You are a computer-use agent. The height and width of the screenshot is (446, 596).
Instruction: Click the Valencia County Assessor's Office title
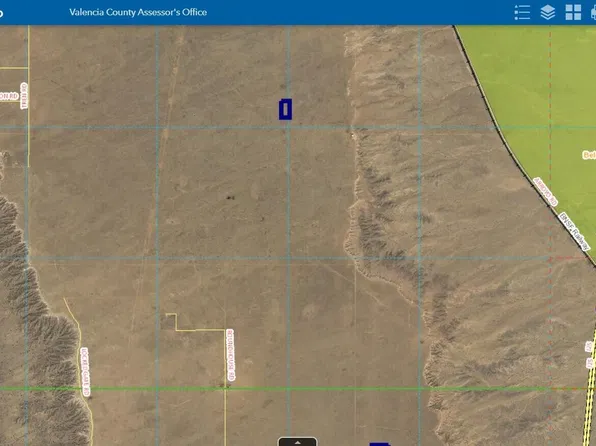[138, 12]
